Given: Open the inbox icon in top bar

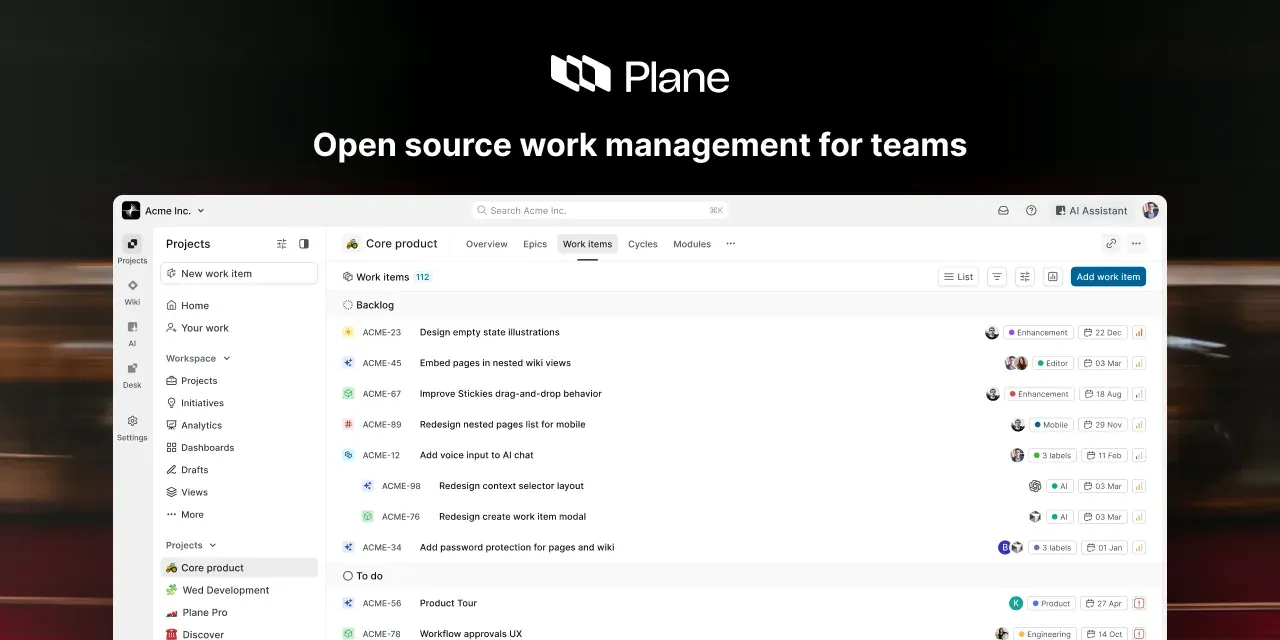Looking at the screenshot, I should pyautogui.click(x=1003, y=211).
